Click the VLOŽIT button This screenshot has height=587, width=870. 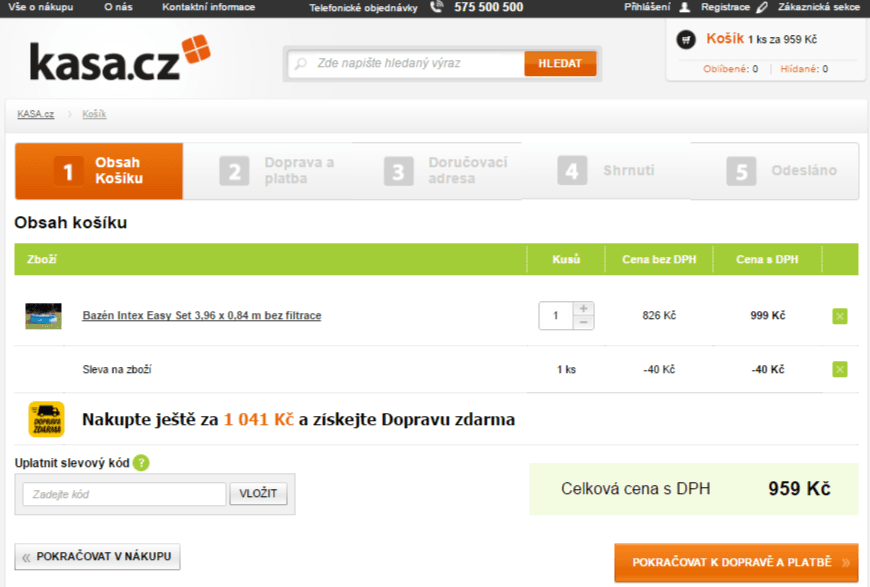tap(258, 493)
